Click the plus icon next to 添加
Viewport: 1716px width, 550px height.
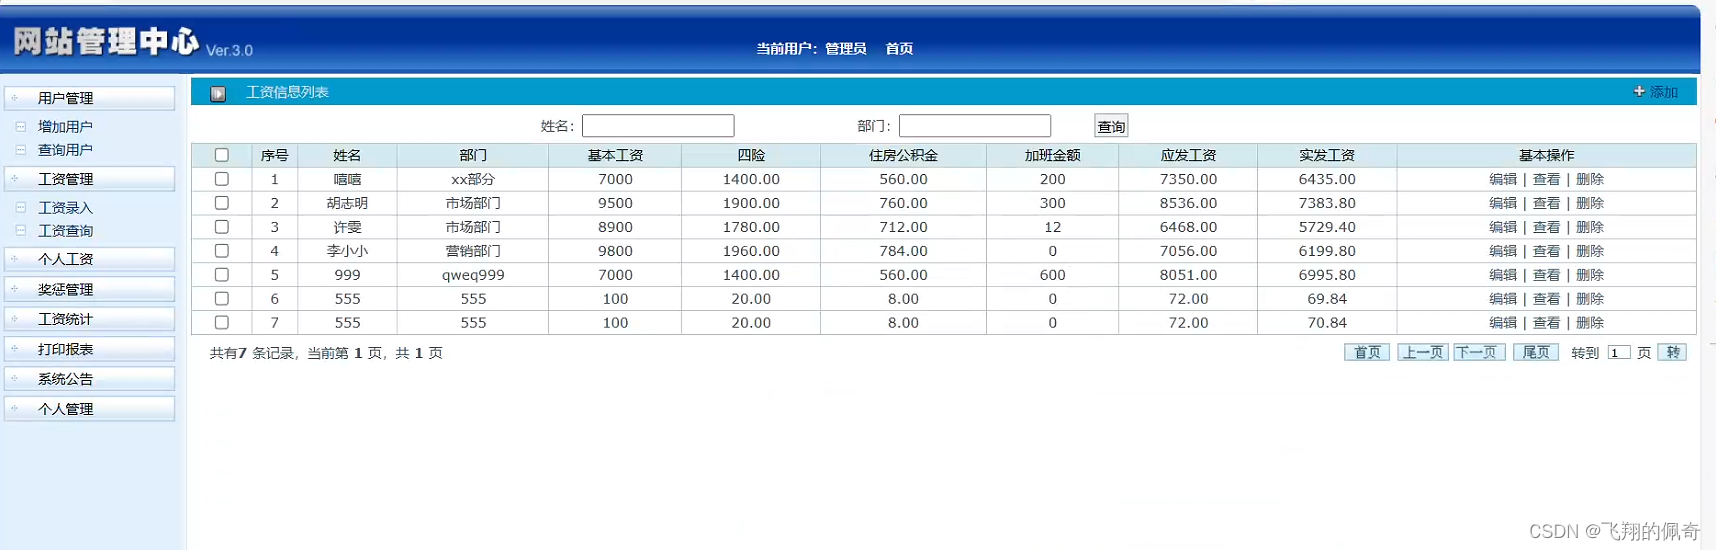pyautogui.click(x=1639, y=91)
